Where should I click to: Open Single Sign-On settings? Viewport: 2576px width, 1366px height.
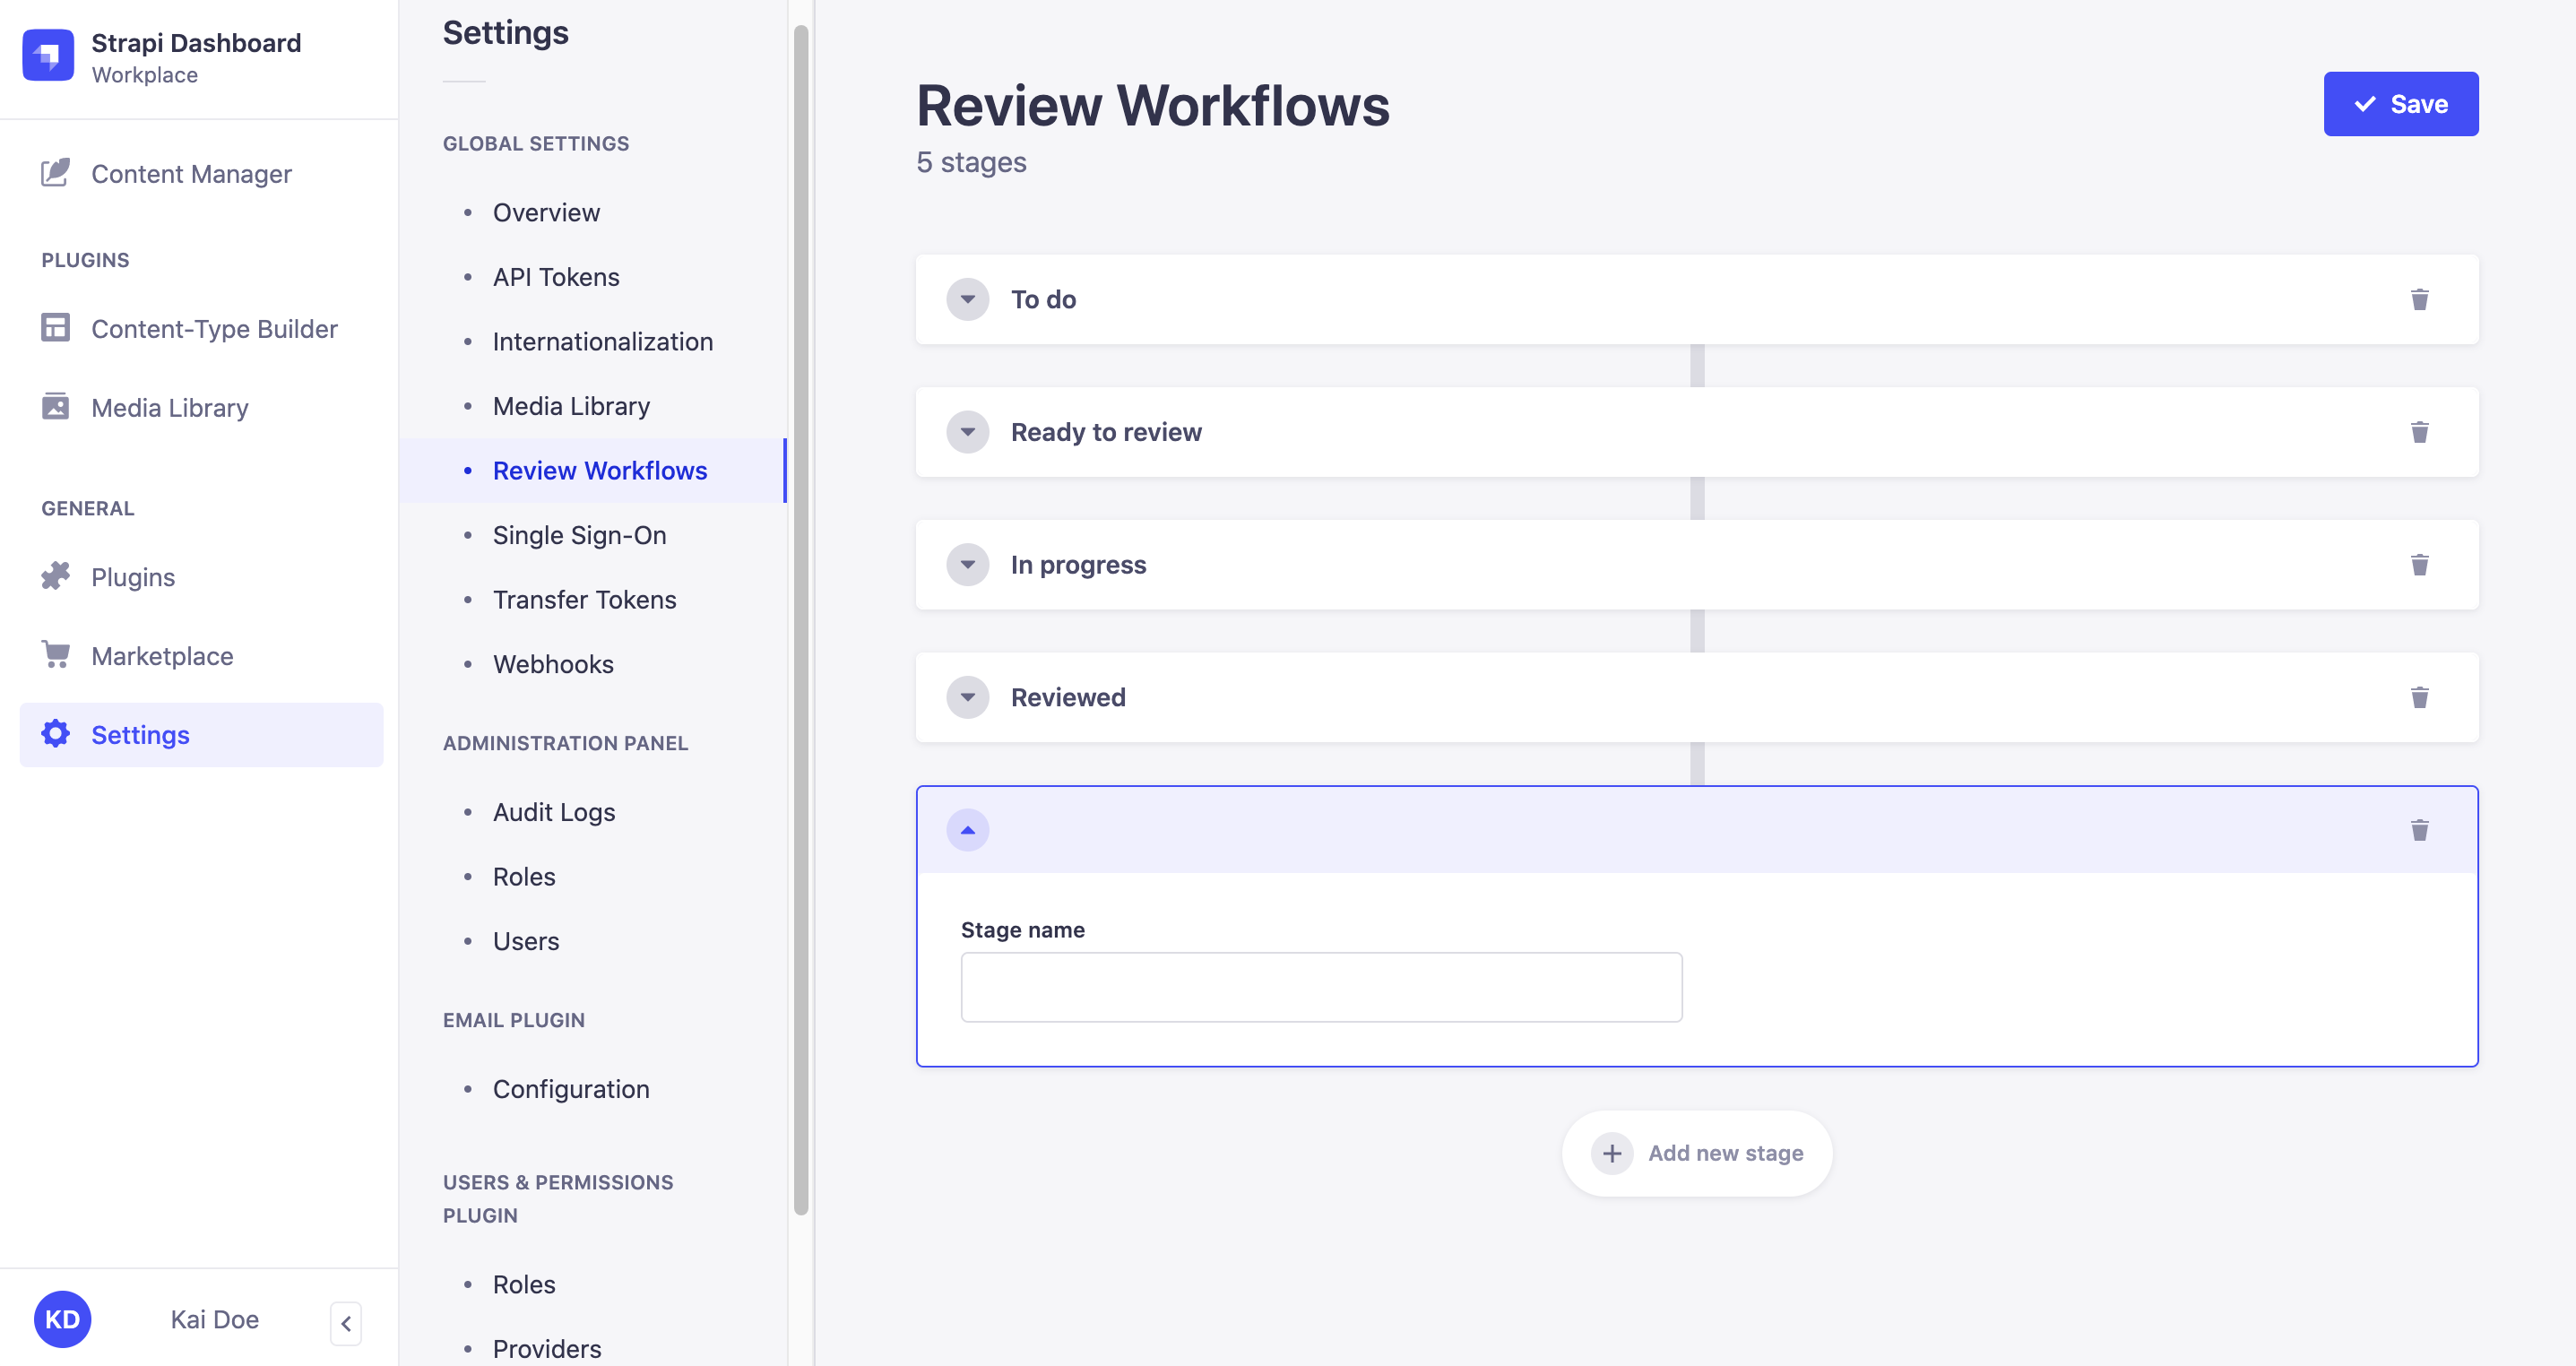point(579,533)
